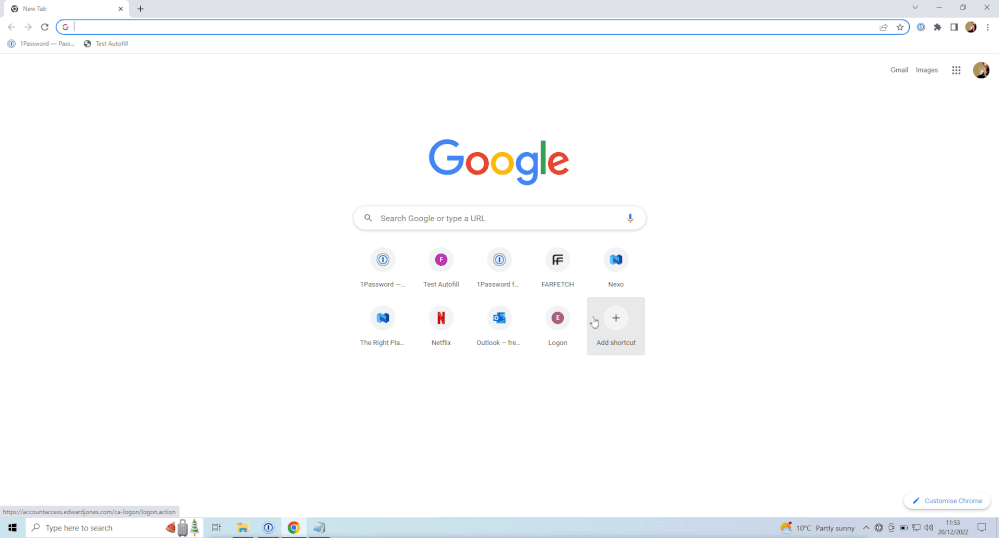Click the share this page icon
The image size is (999, 538).
[884, 27]
